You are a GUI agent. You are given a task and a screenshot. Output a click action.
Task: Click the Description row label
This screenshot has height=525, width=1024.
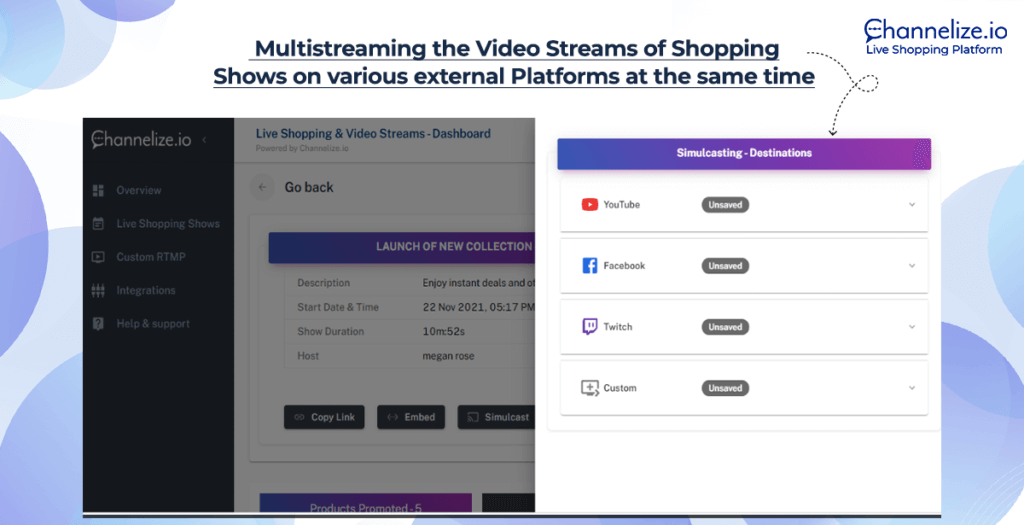click(323, 283)
